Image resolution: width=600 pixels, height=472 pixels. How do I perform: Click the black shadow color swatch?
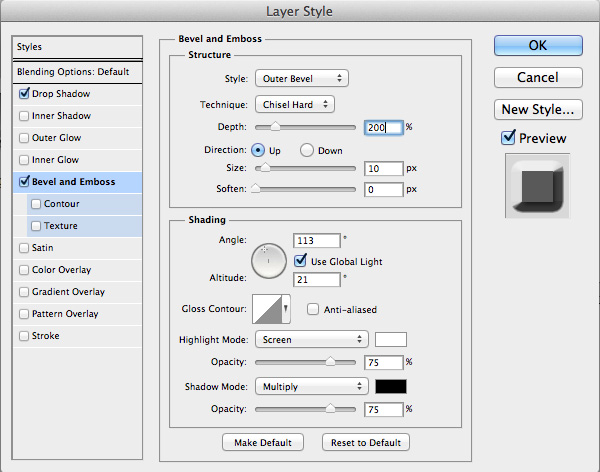coord(391,386)
